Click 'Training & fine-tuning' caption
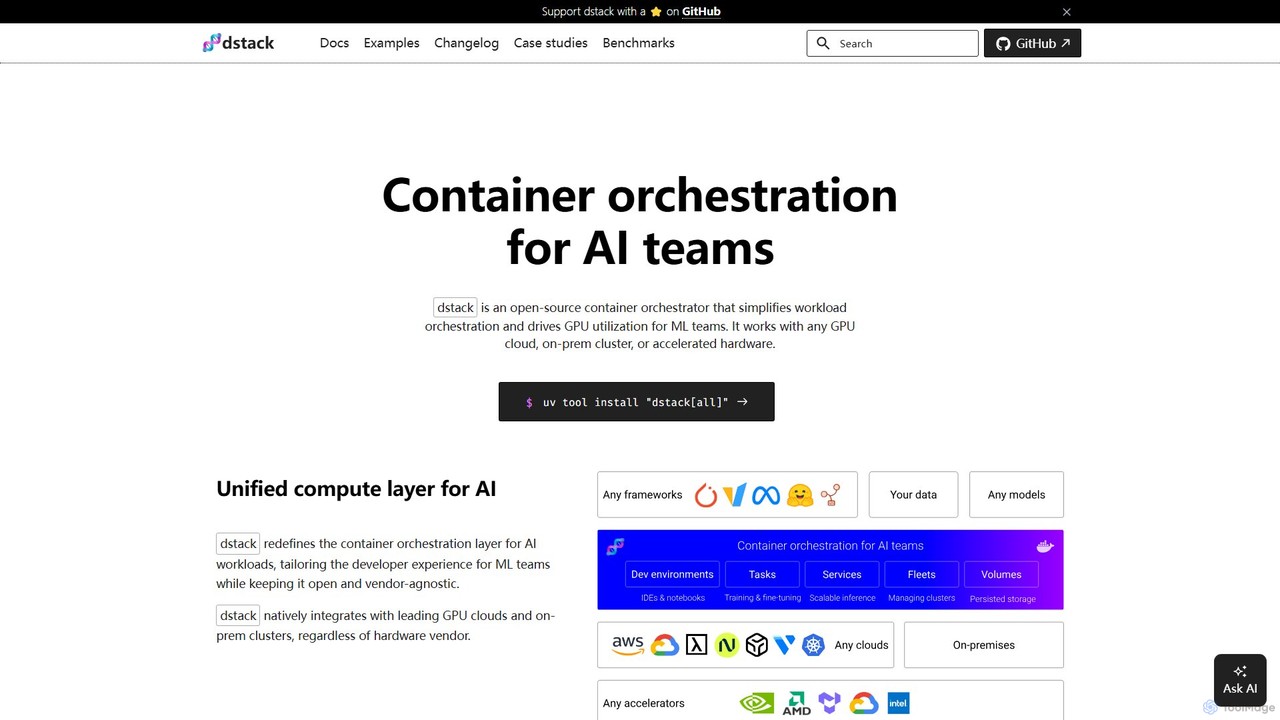 pyautogui.click(x=763, y=598)
